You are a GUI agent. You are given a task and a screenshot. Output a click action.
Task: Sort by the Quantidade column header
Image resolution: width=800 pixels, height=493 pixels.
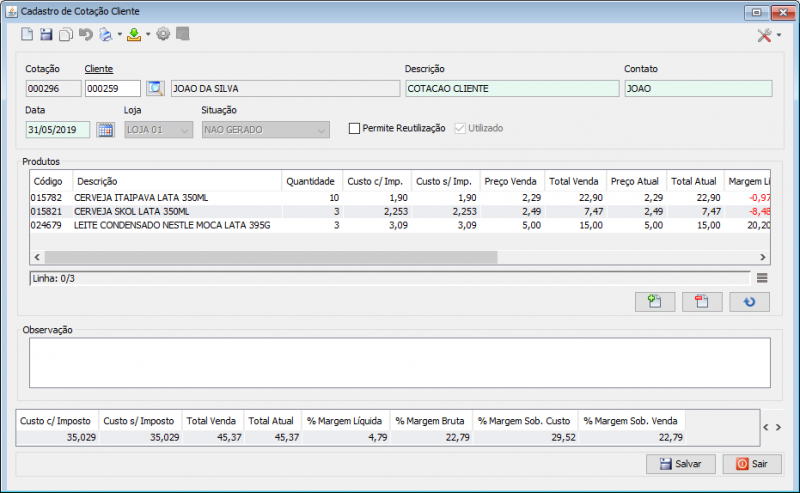click(312, 181)
